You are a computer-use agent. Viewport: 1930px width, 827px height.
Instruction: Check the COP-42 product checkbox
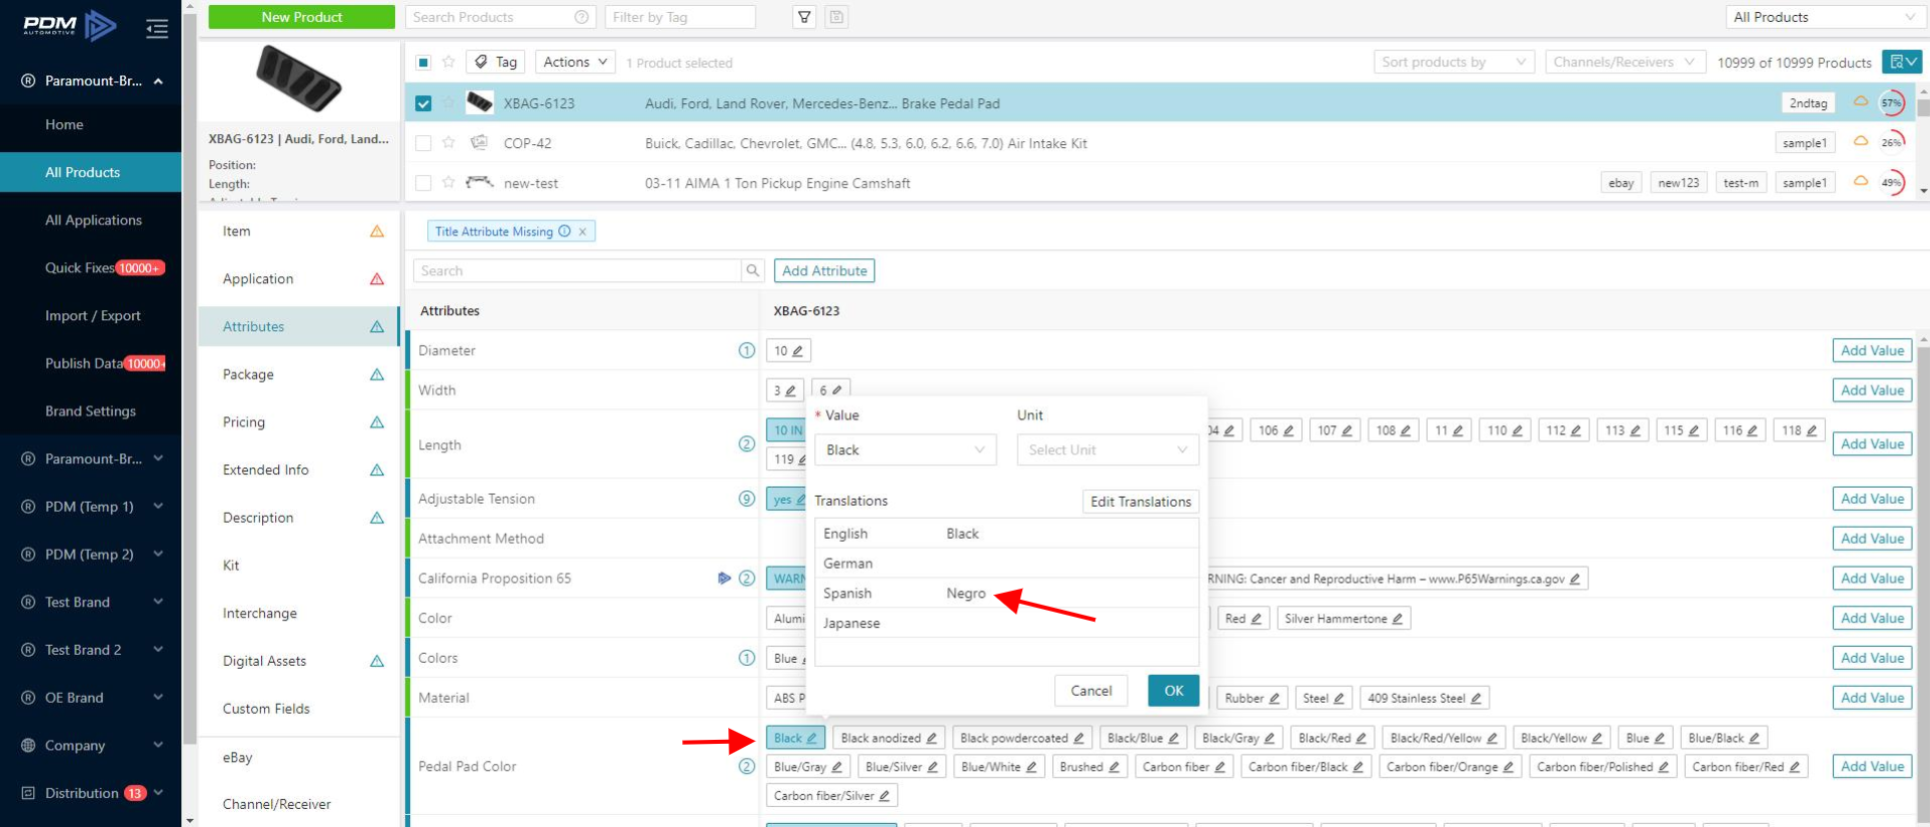pos(423,143)
